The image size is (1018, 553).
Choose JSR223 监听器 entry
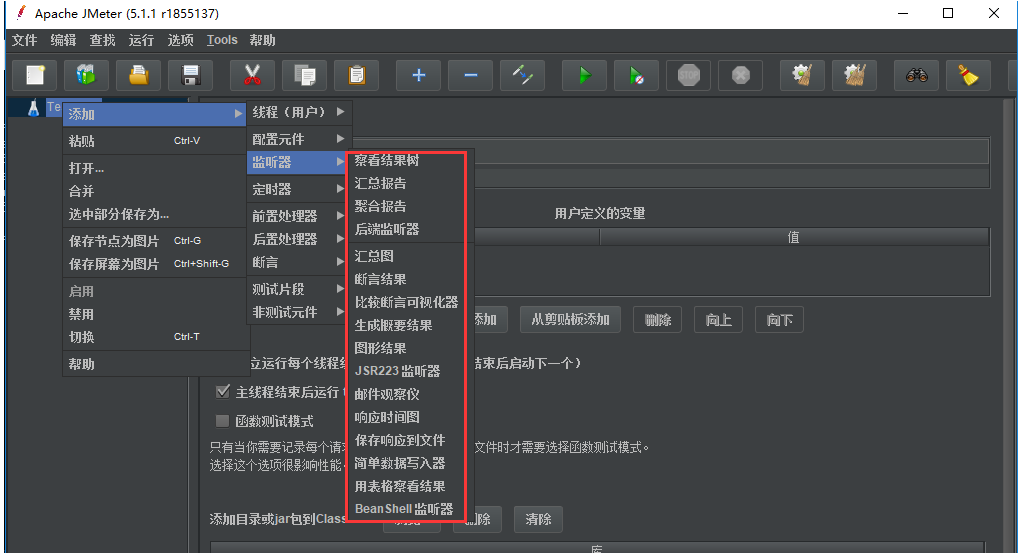coord(407,371)
